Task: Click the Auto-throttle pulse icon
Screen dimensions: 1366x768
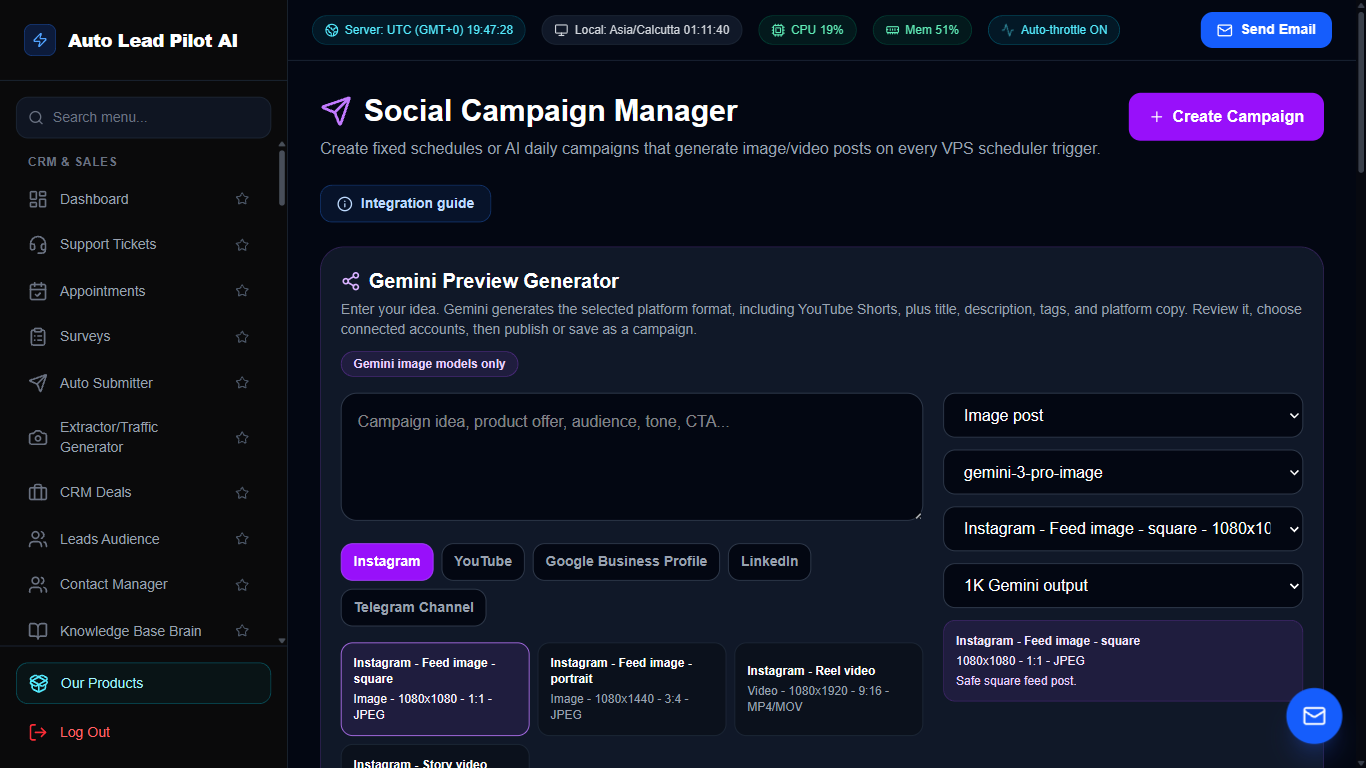Action: pos(1008,30)
